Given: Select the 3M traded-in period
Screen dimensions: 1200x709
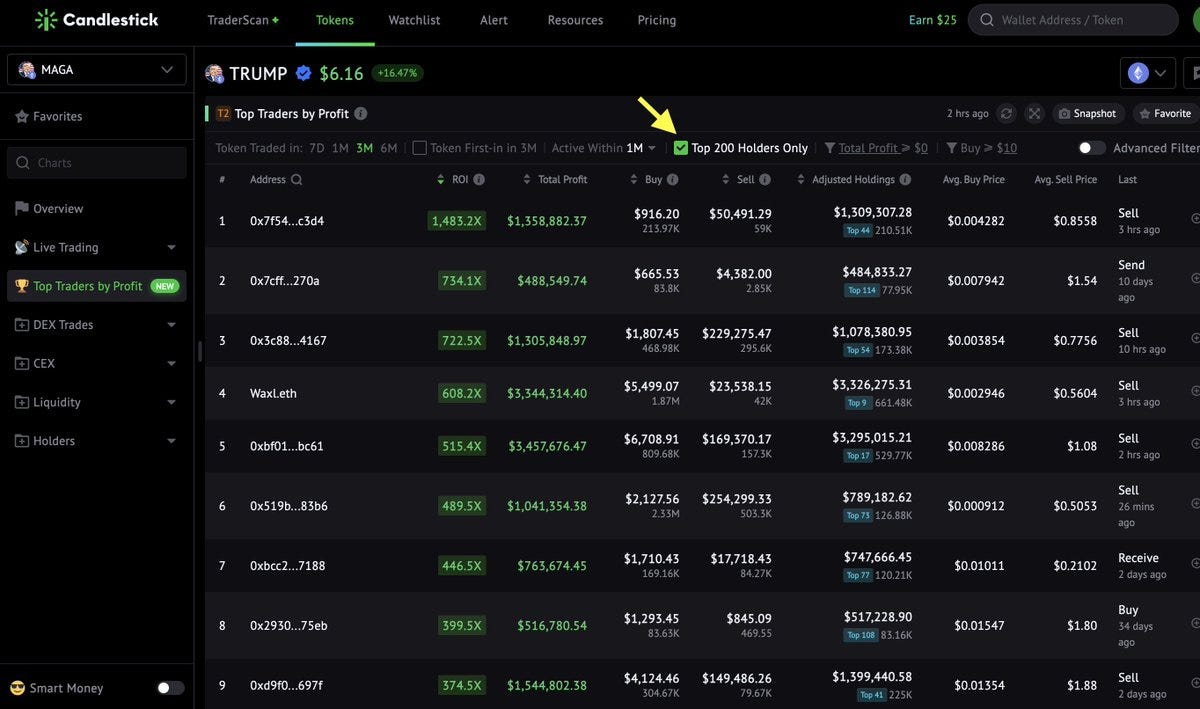Looking at the screenshot, I should pos(364,148).
